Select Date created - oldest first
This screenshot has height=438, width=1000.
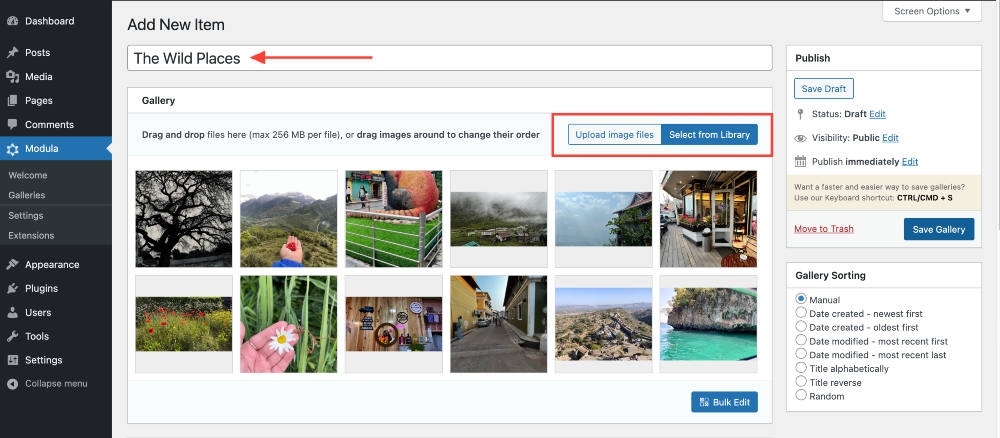(x=801, y=326)
